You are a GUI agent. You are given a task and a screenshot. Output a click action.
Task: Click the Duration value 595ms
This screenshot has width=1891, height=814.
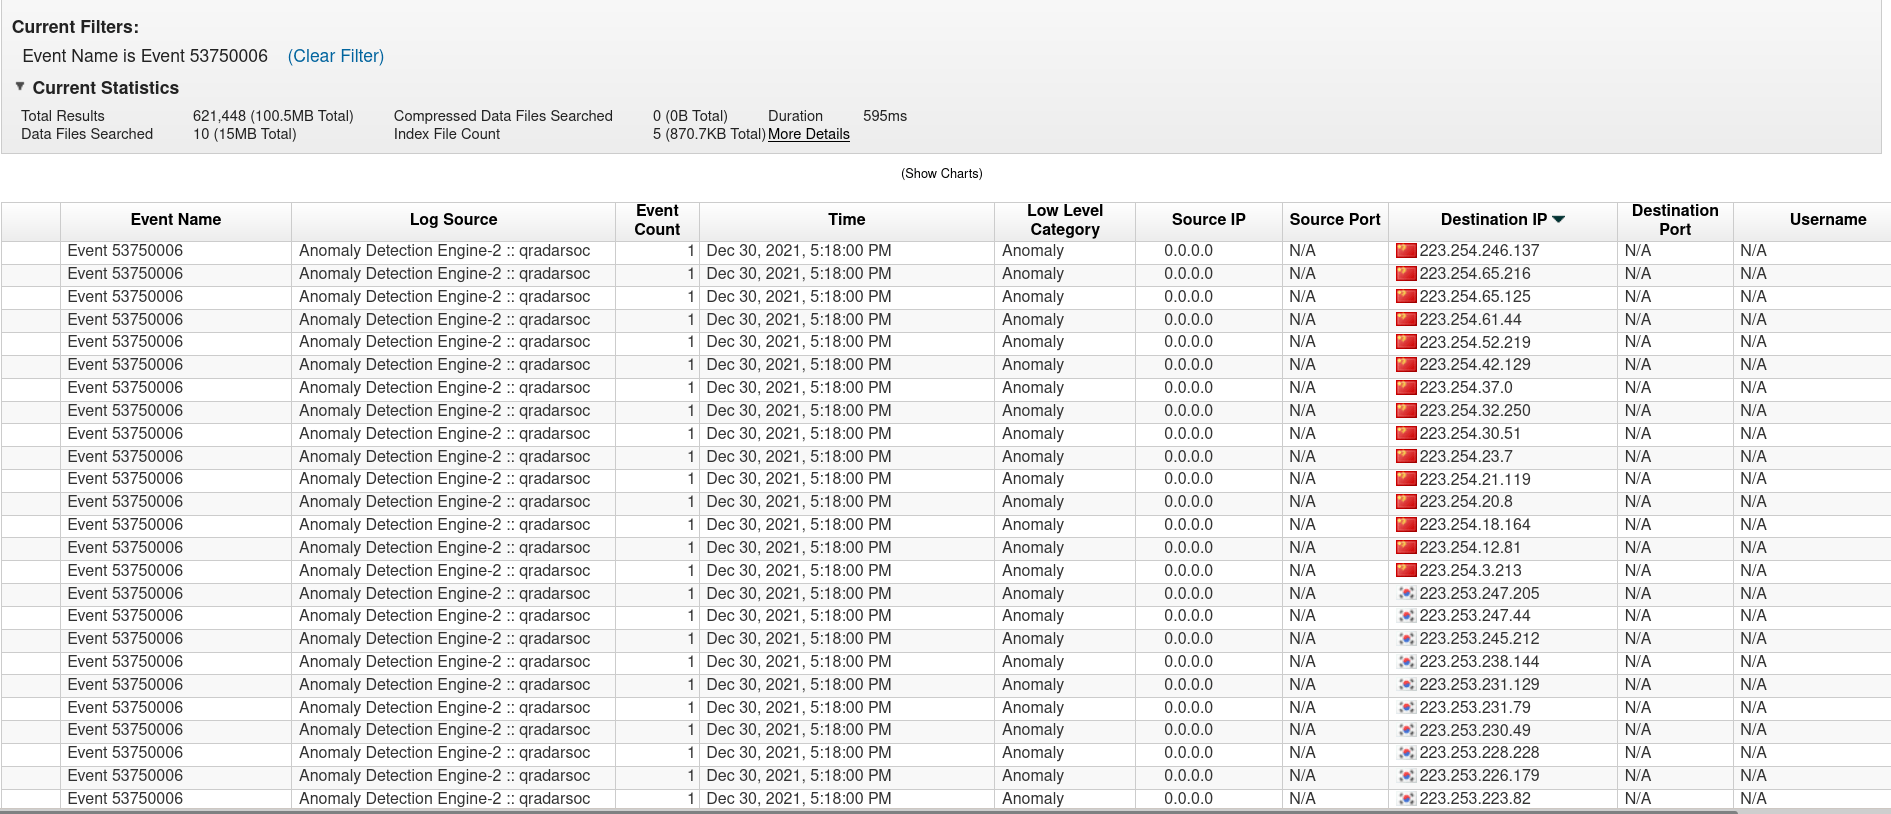(885, 116)
